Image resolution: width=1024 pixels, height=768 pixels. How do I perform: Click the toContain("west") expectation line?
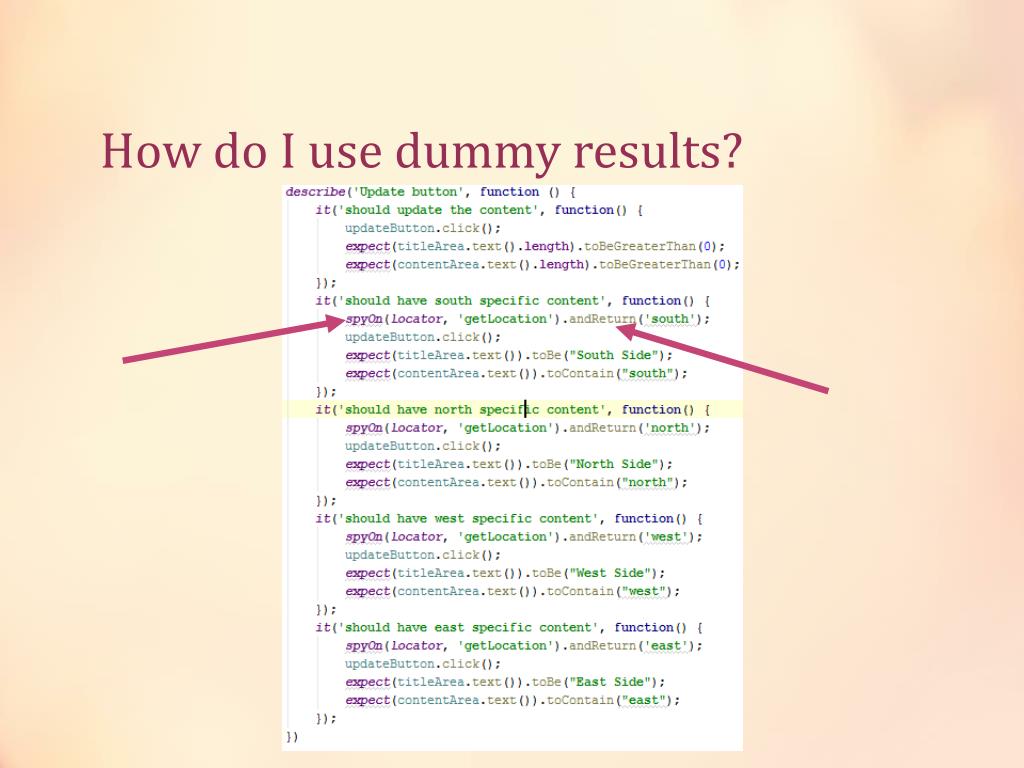tap(513, 591)
